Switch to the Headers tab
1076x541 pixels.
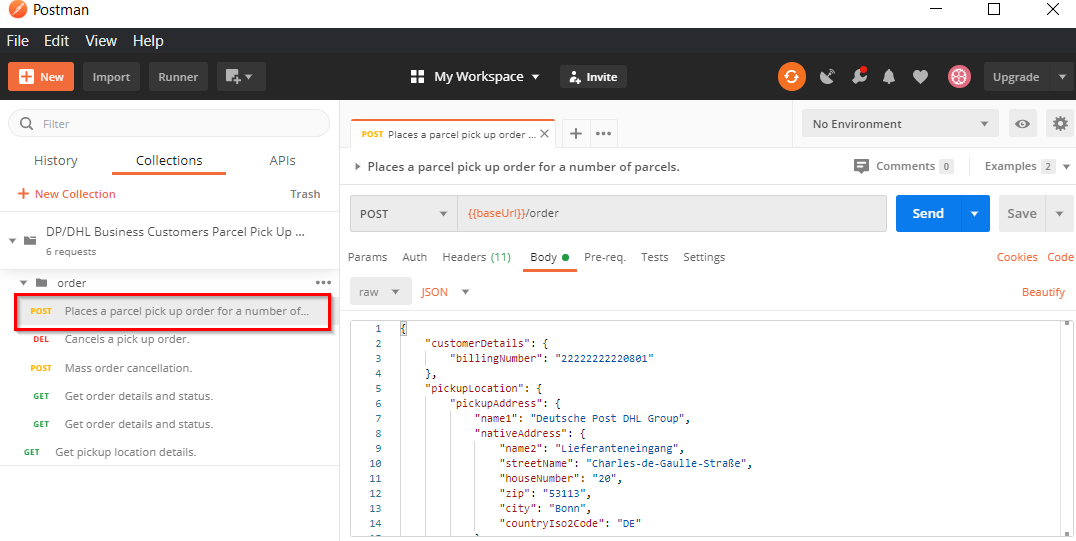point(476,257)
